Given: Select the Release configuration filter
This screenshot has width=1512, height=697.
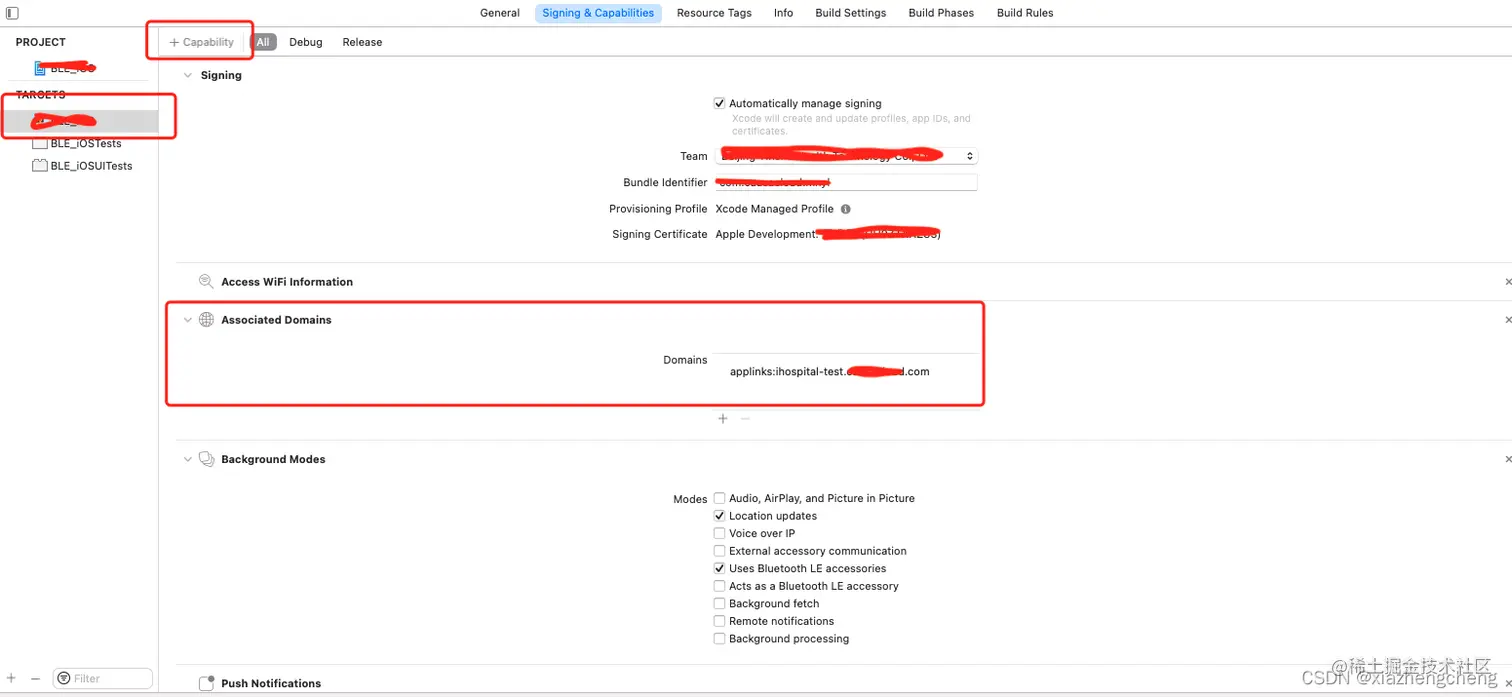Looking at the screenshot, I should point(362,42).
